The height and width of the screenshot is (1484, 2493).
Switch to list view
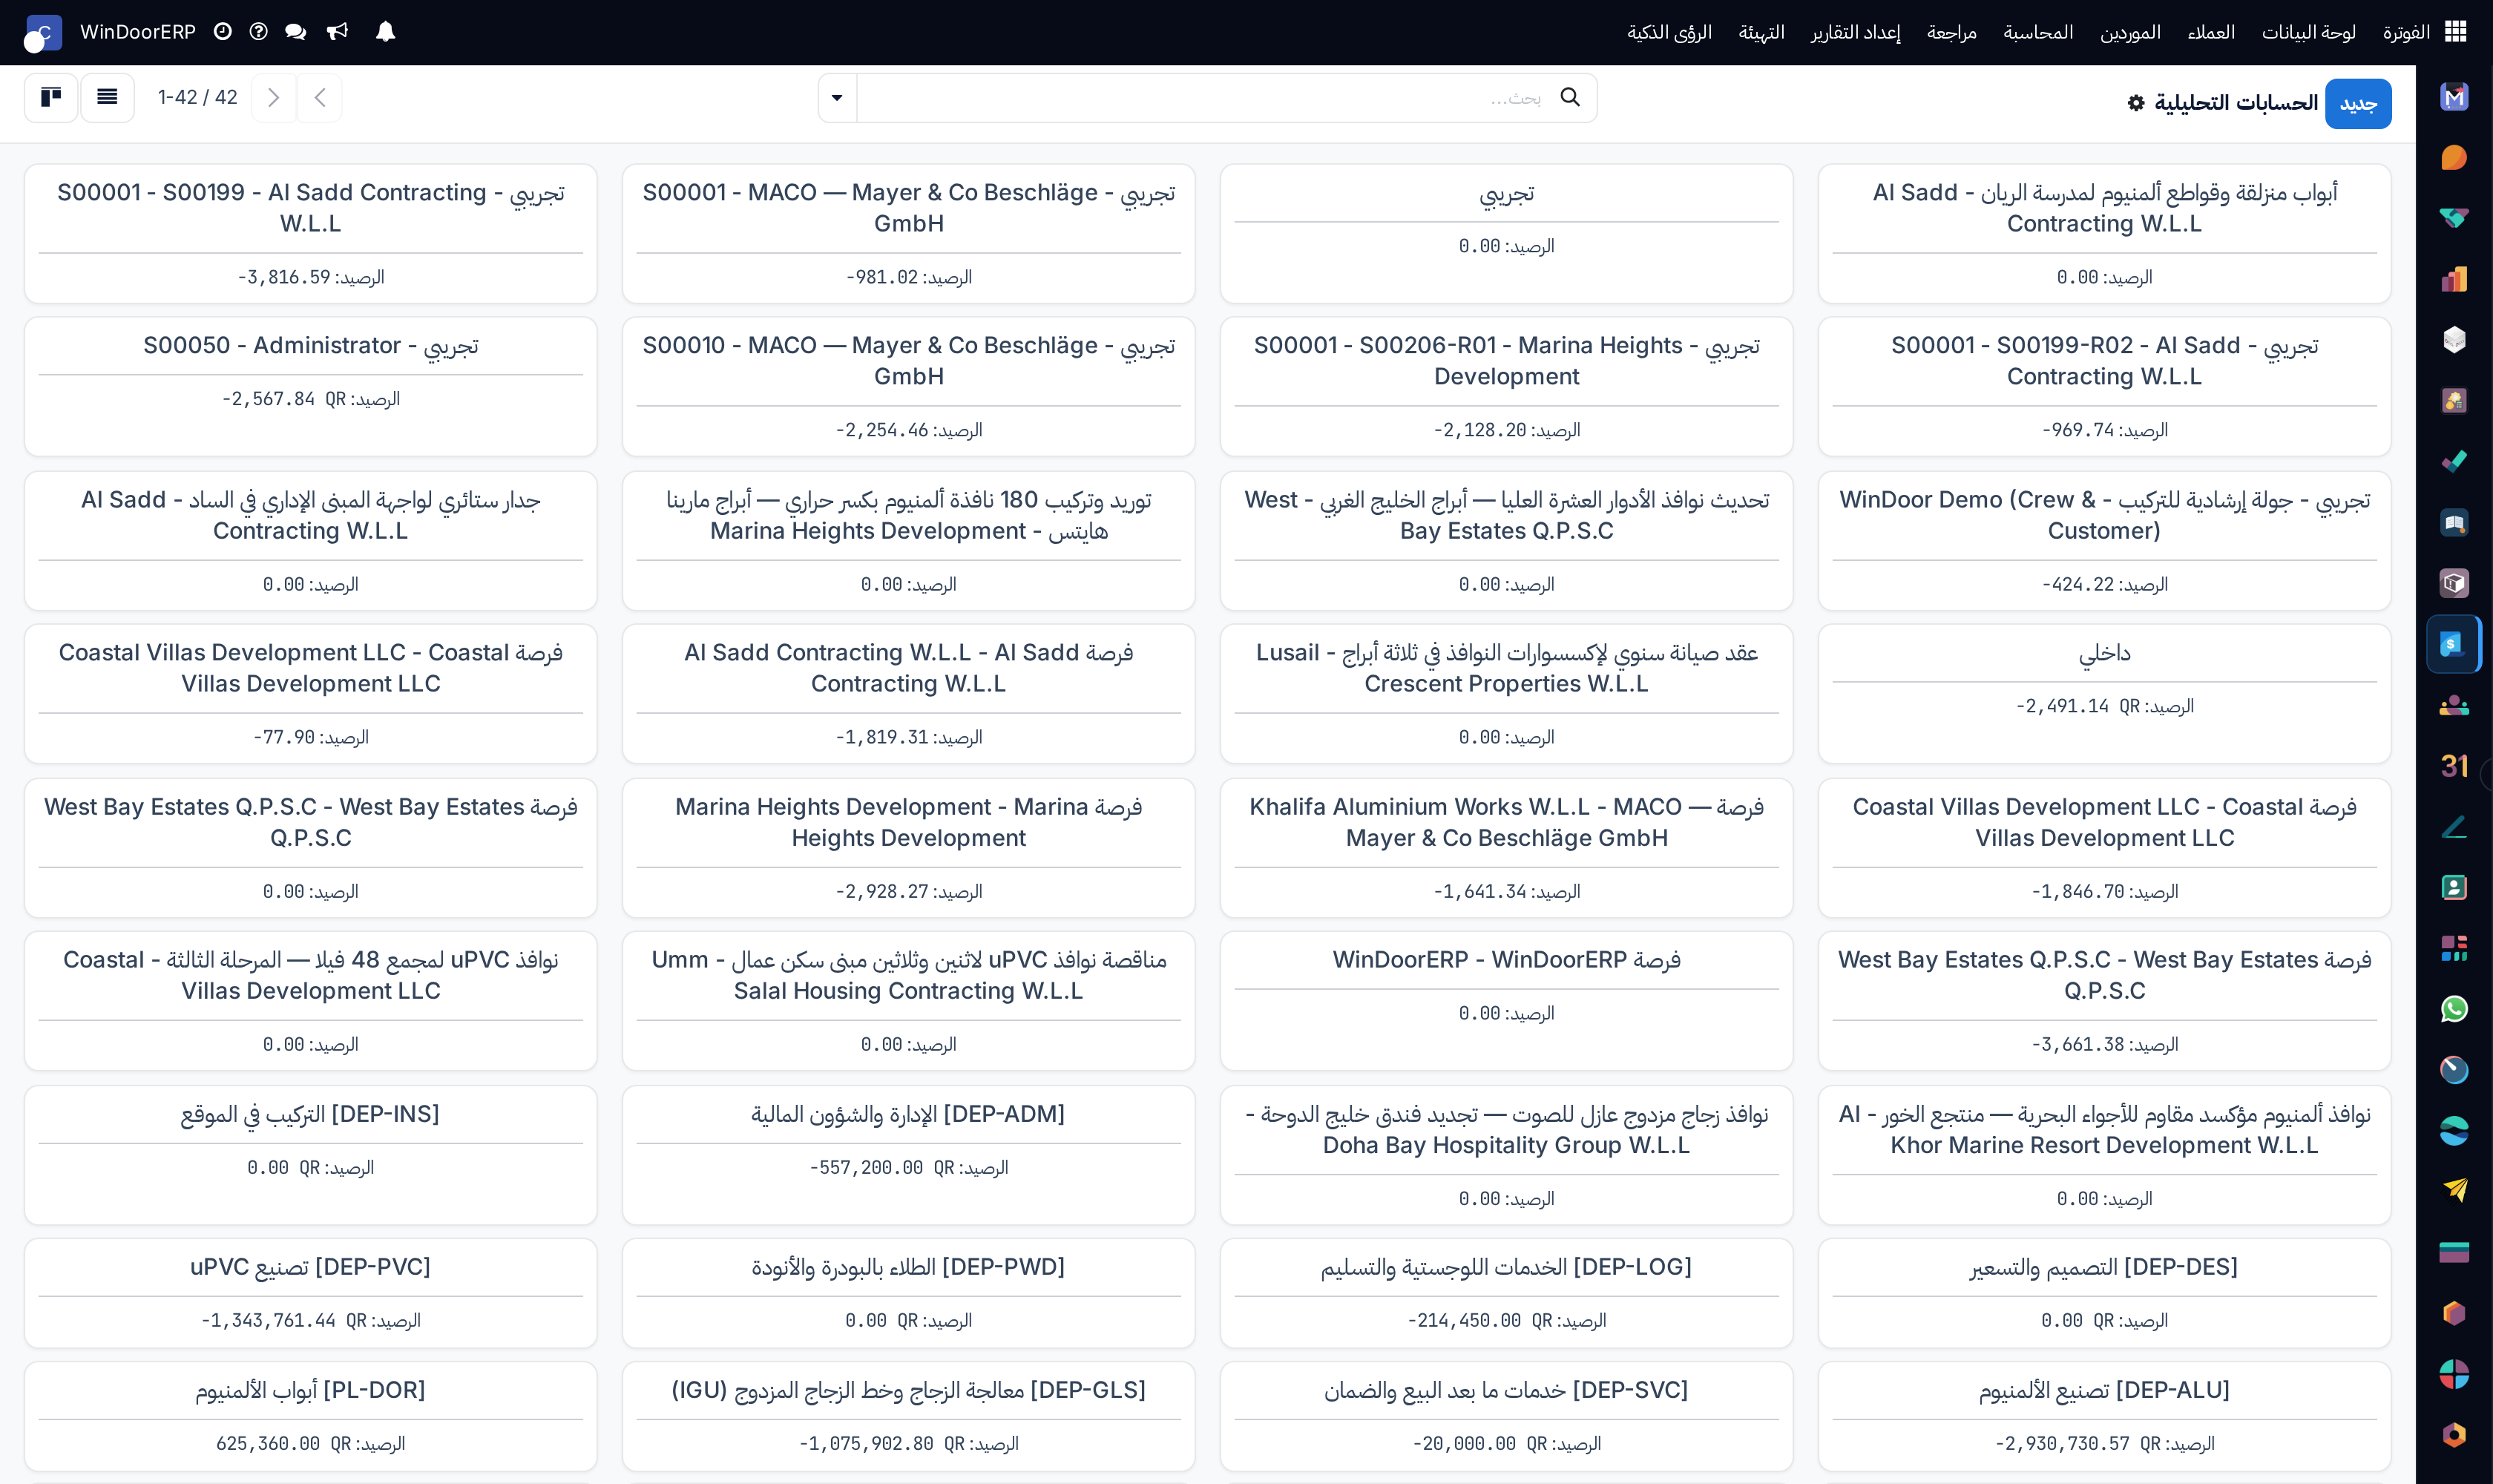coord(107,97)
